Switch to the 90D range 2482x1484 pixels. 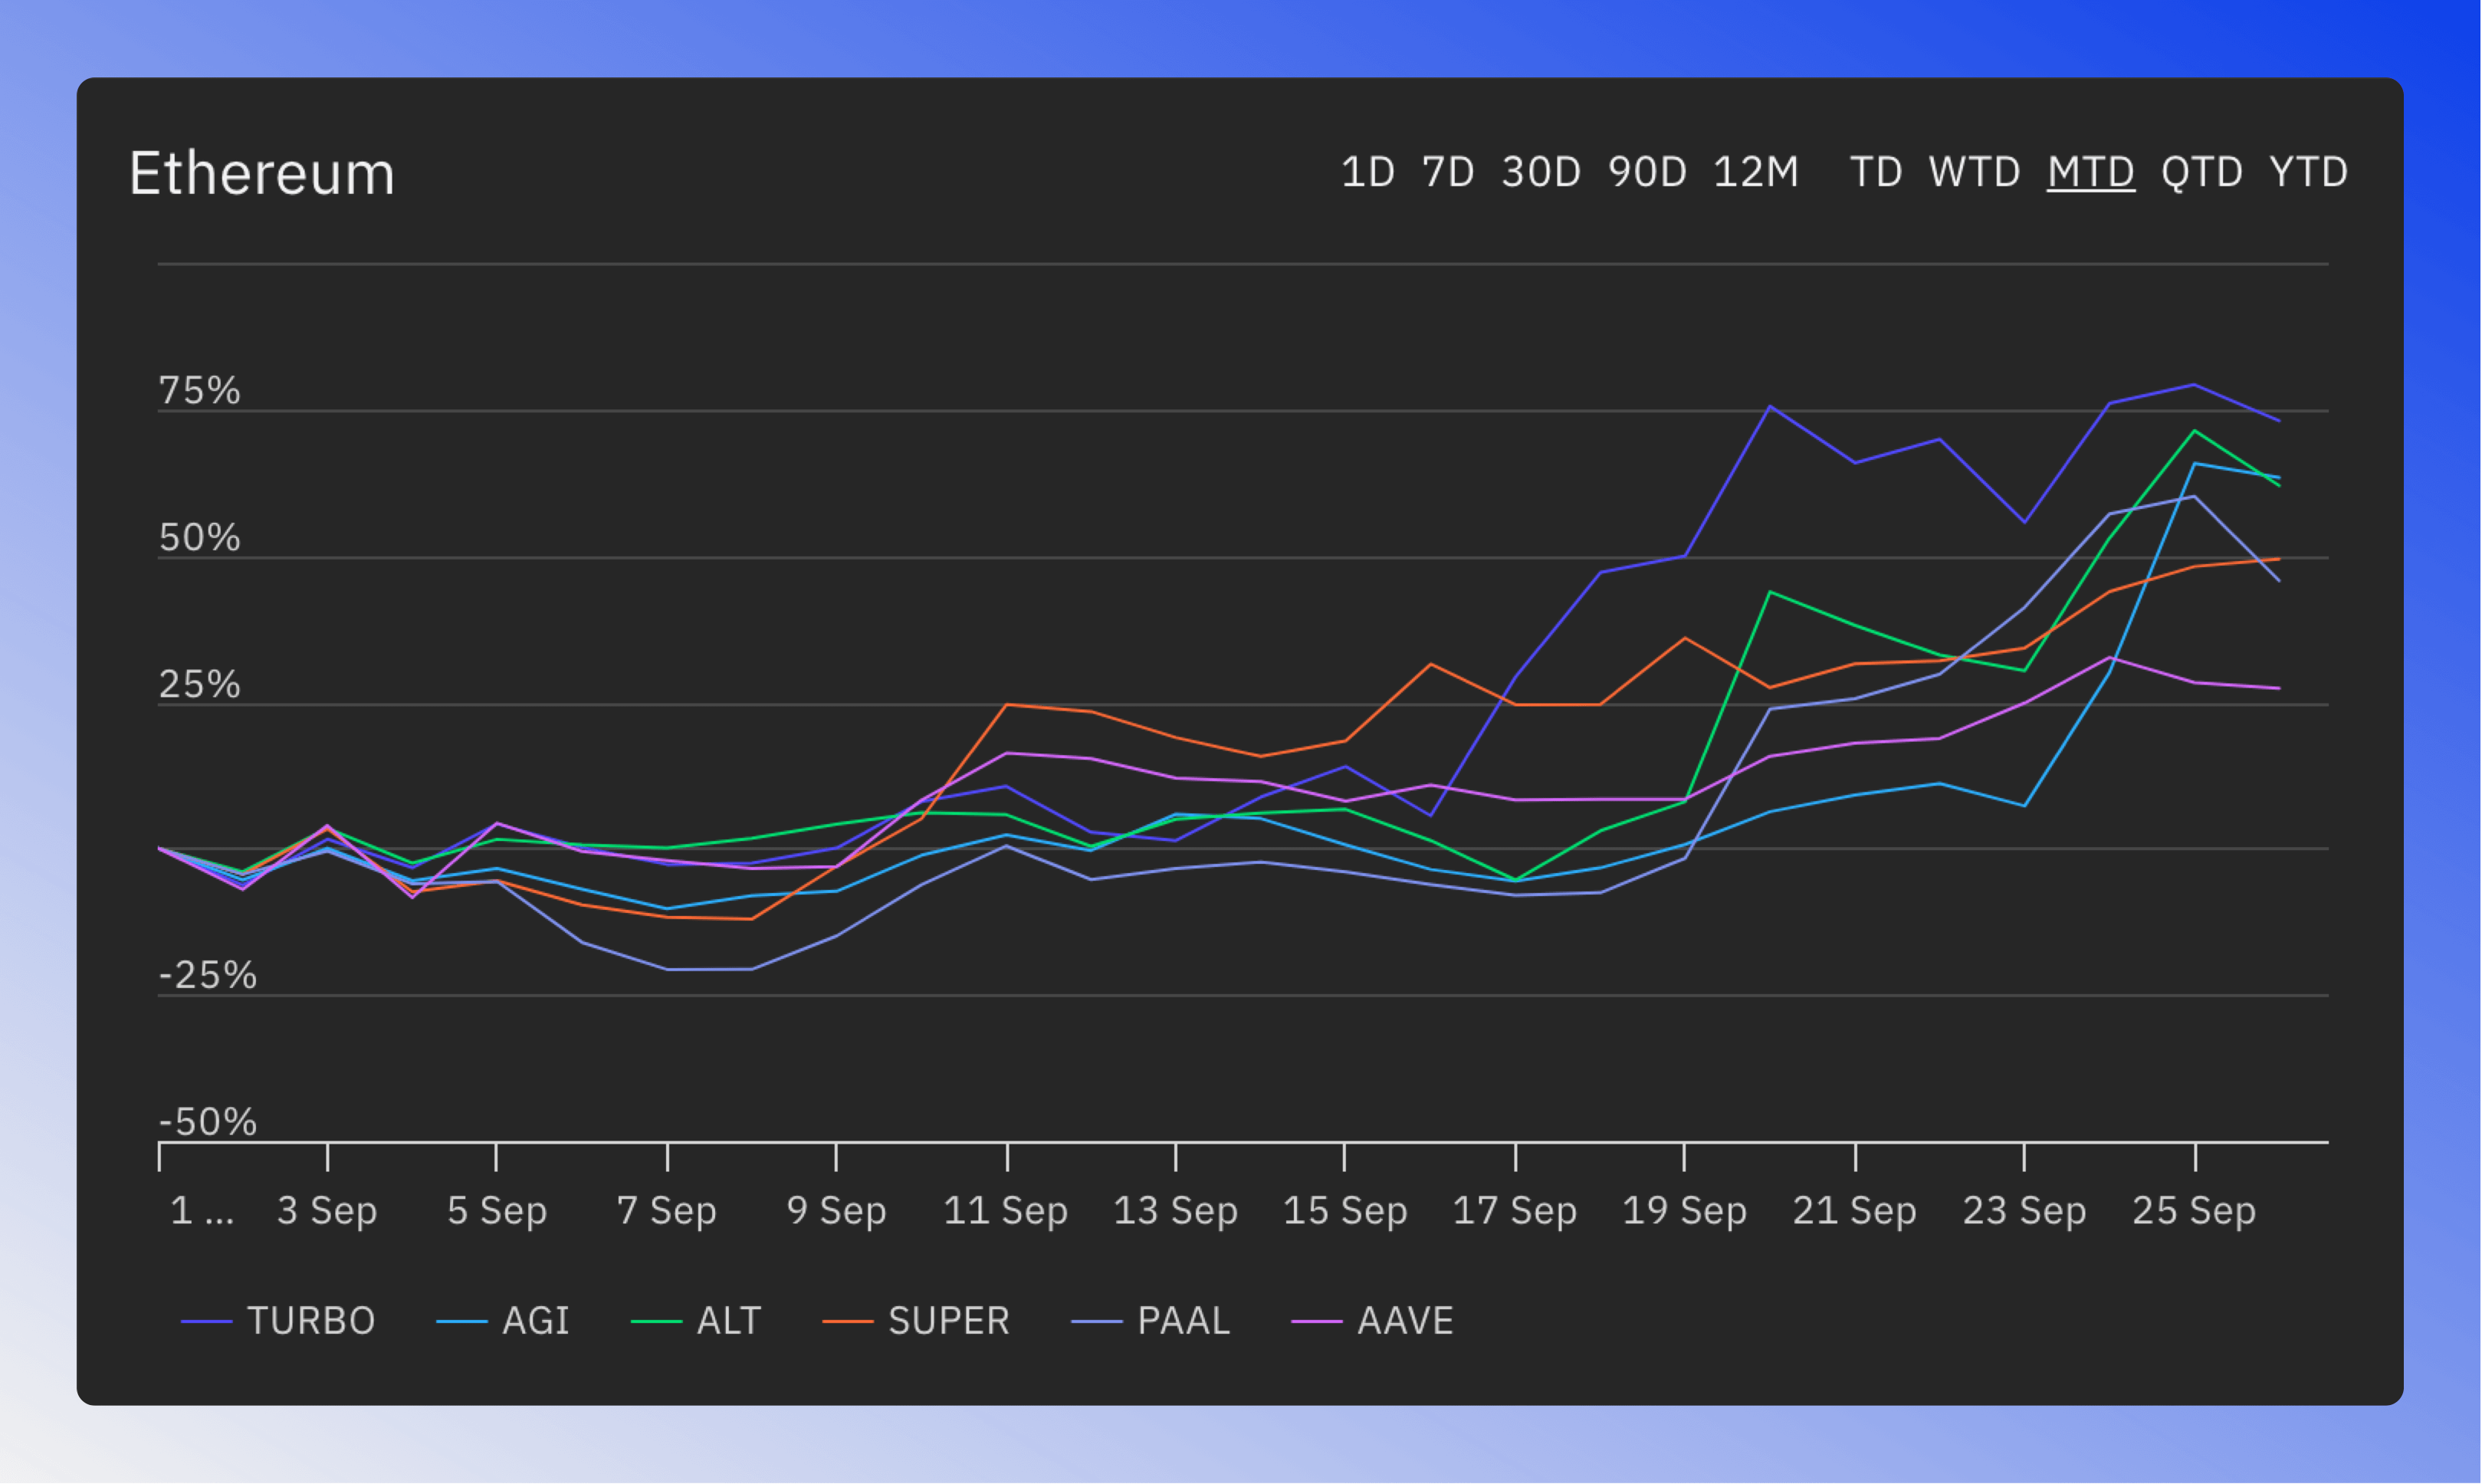point(1647,172)
